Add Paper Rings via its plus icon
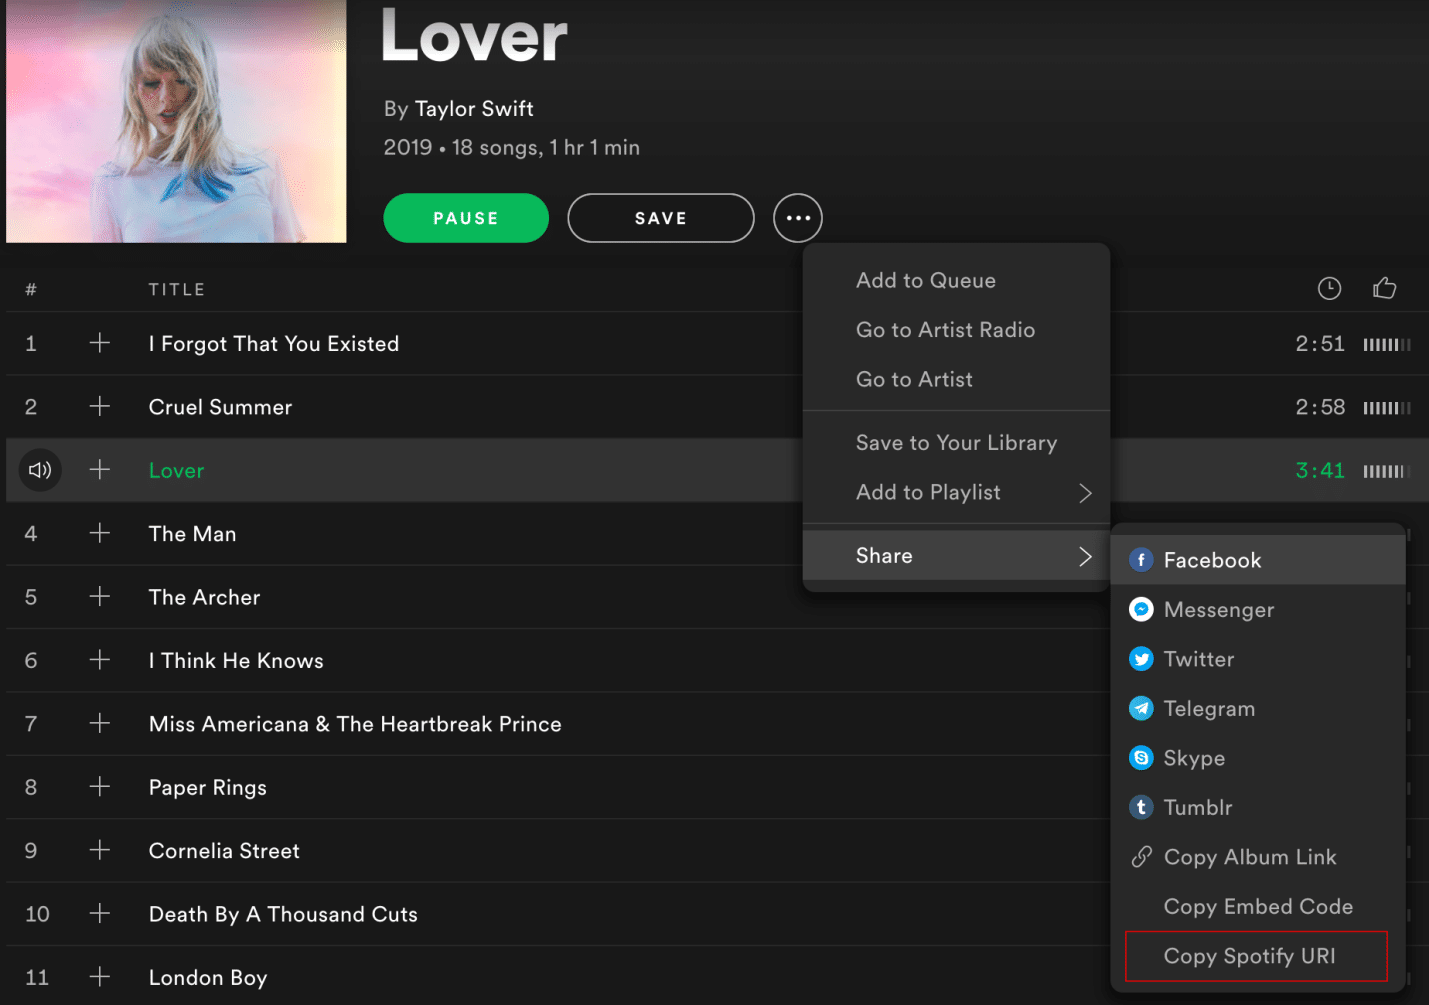The width and height of the screenshot is (1429, 1005). click(x=100, y=786)
